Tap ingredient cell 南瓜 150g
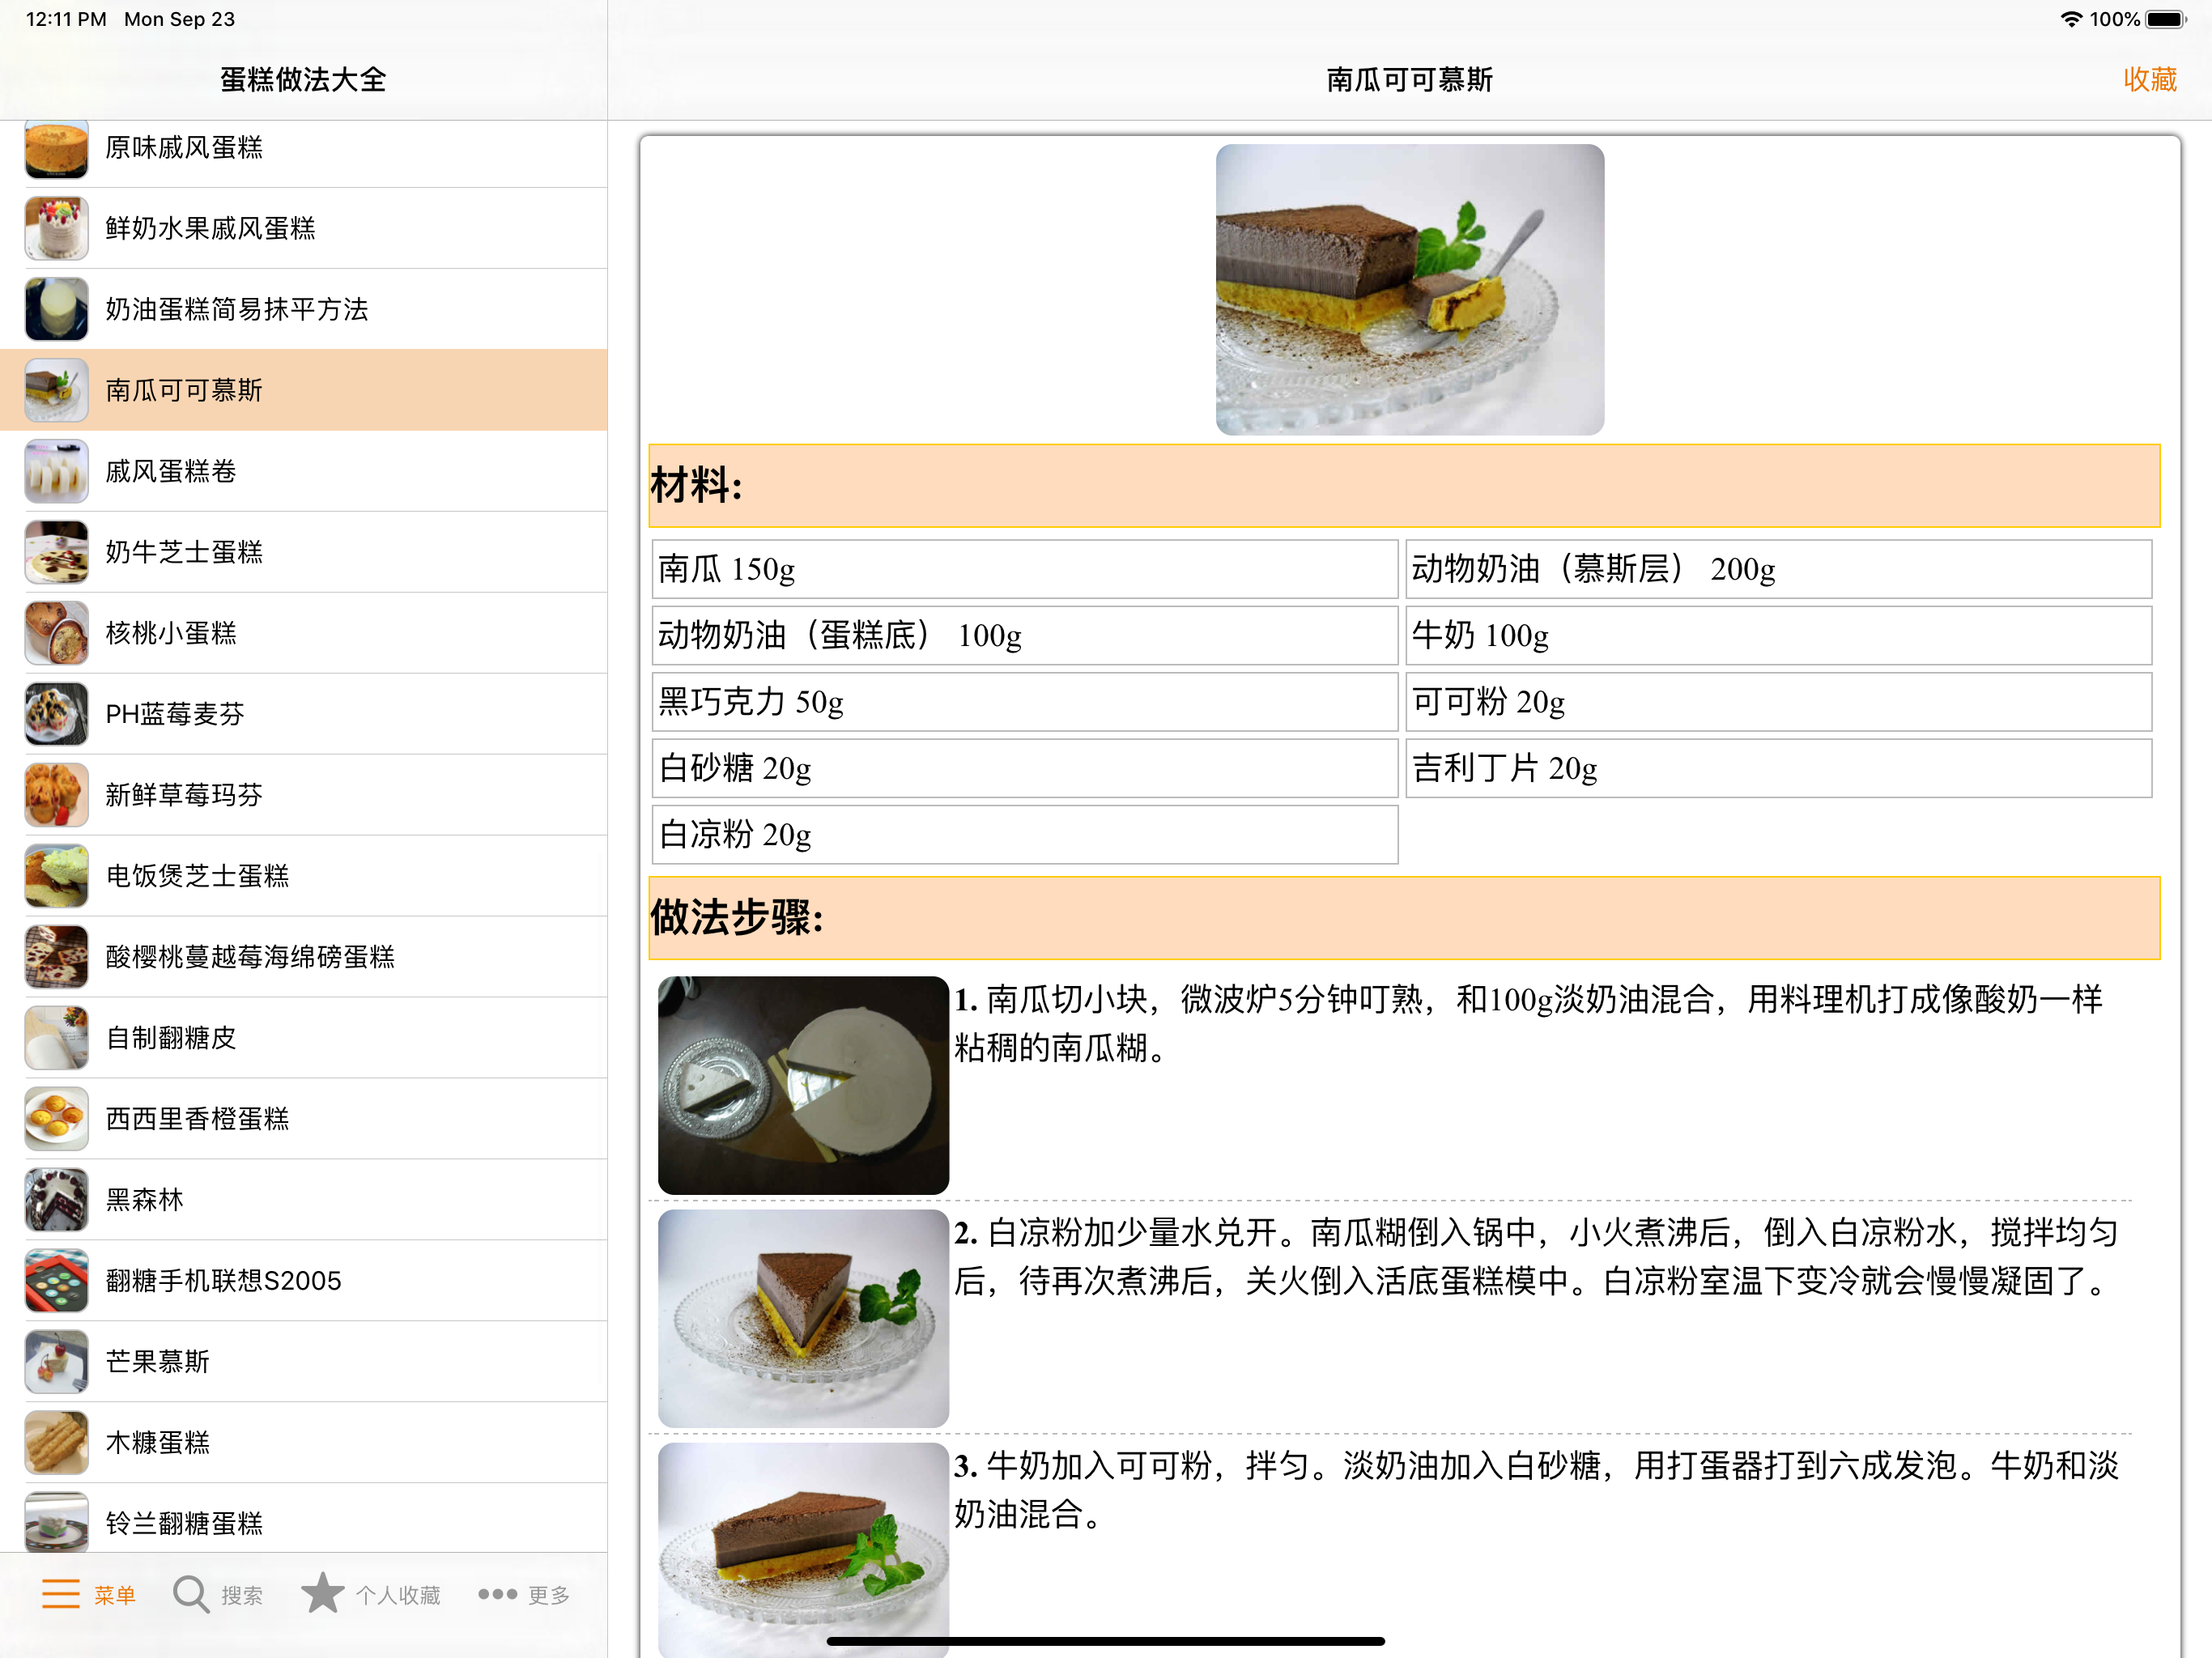 click(x=1025, y=569)
